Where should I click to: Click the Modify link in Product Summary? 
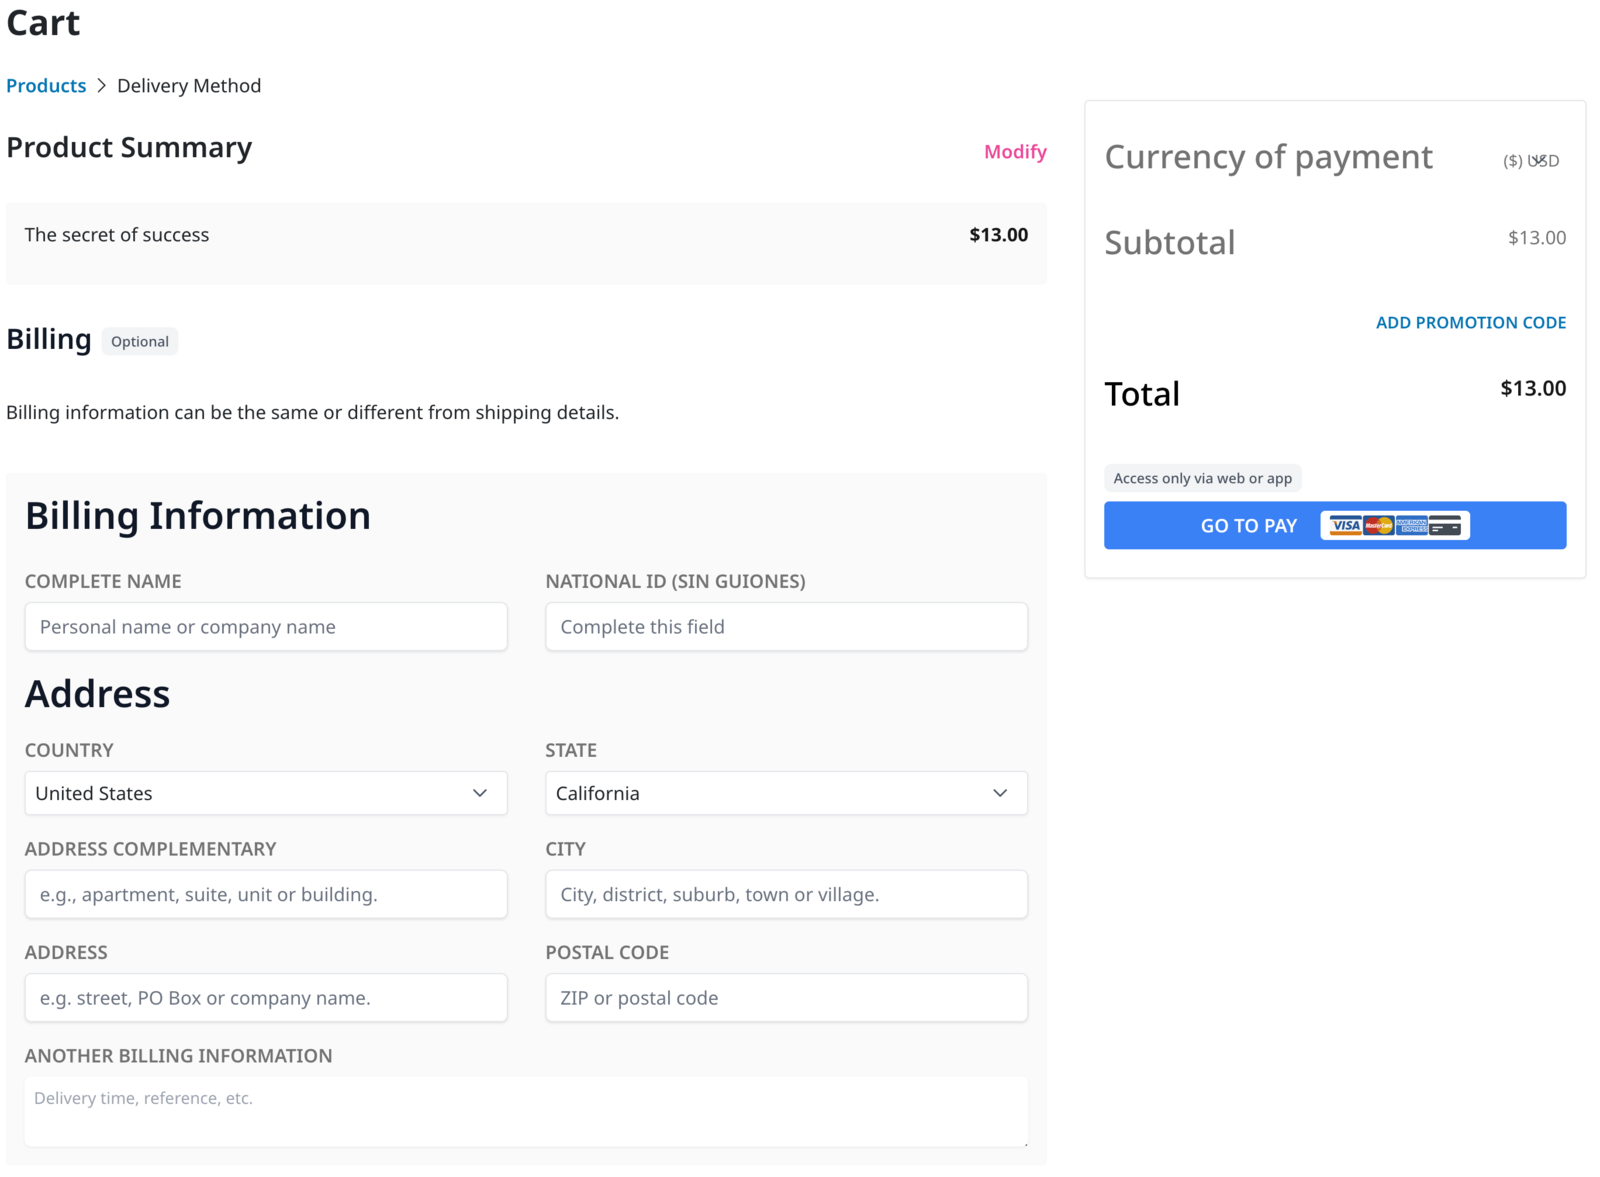coord(1015,152)
